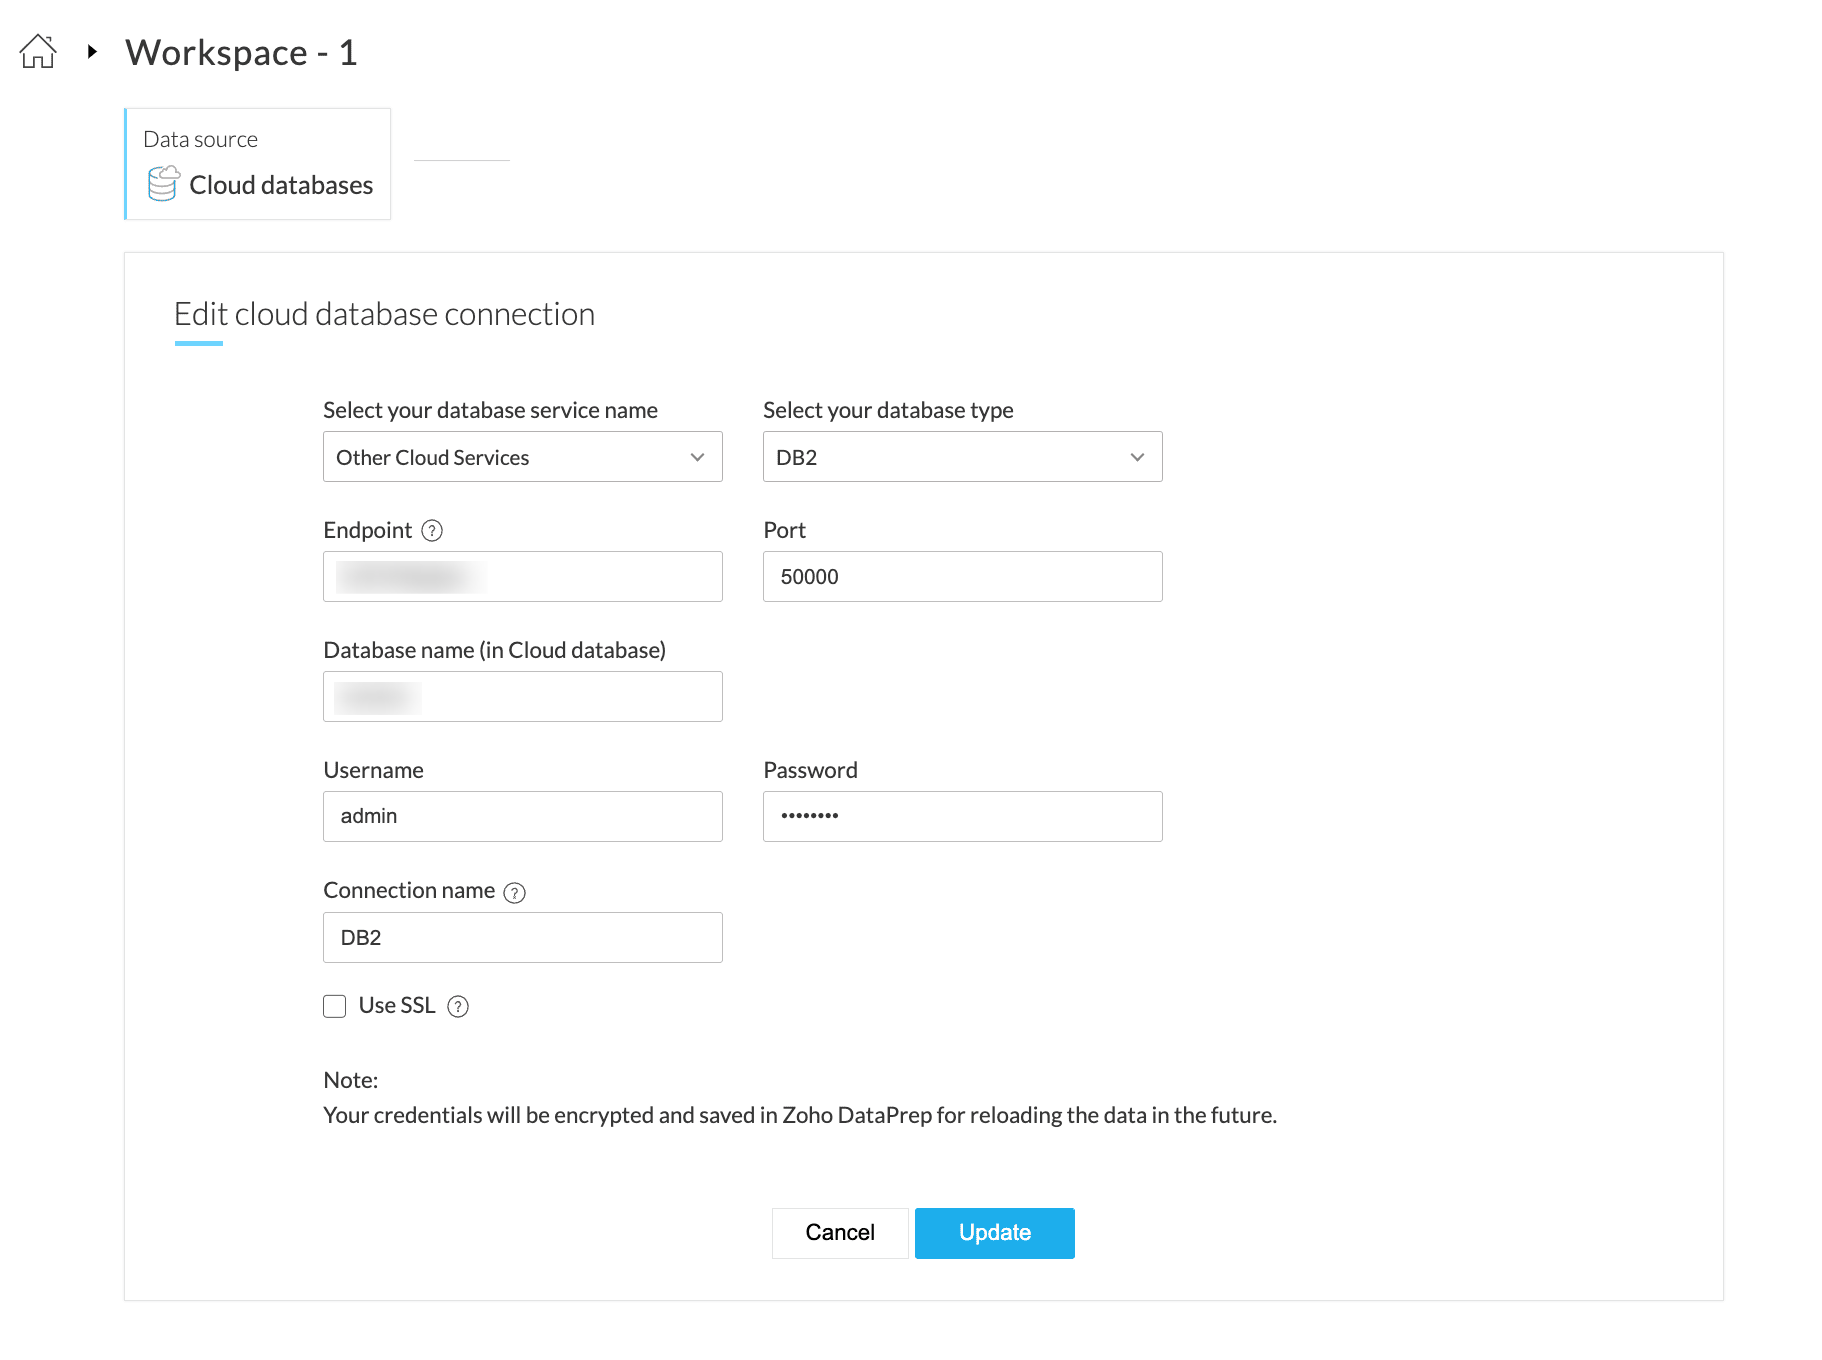Viewport: 1822px width, 1360px height.
Task: Click the breadcrumb arrow before Workspace - 1
Action: (x=92, y=51)
